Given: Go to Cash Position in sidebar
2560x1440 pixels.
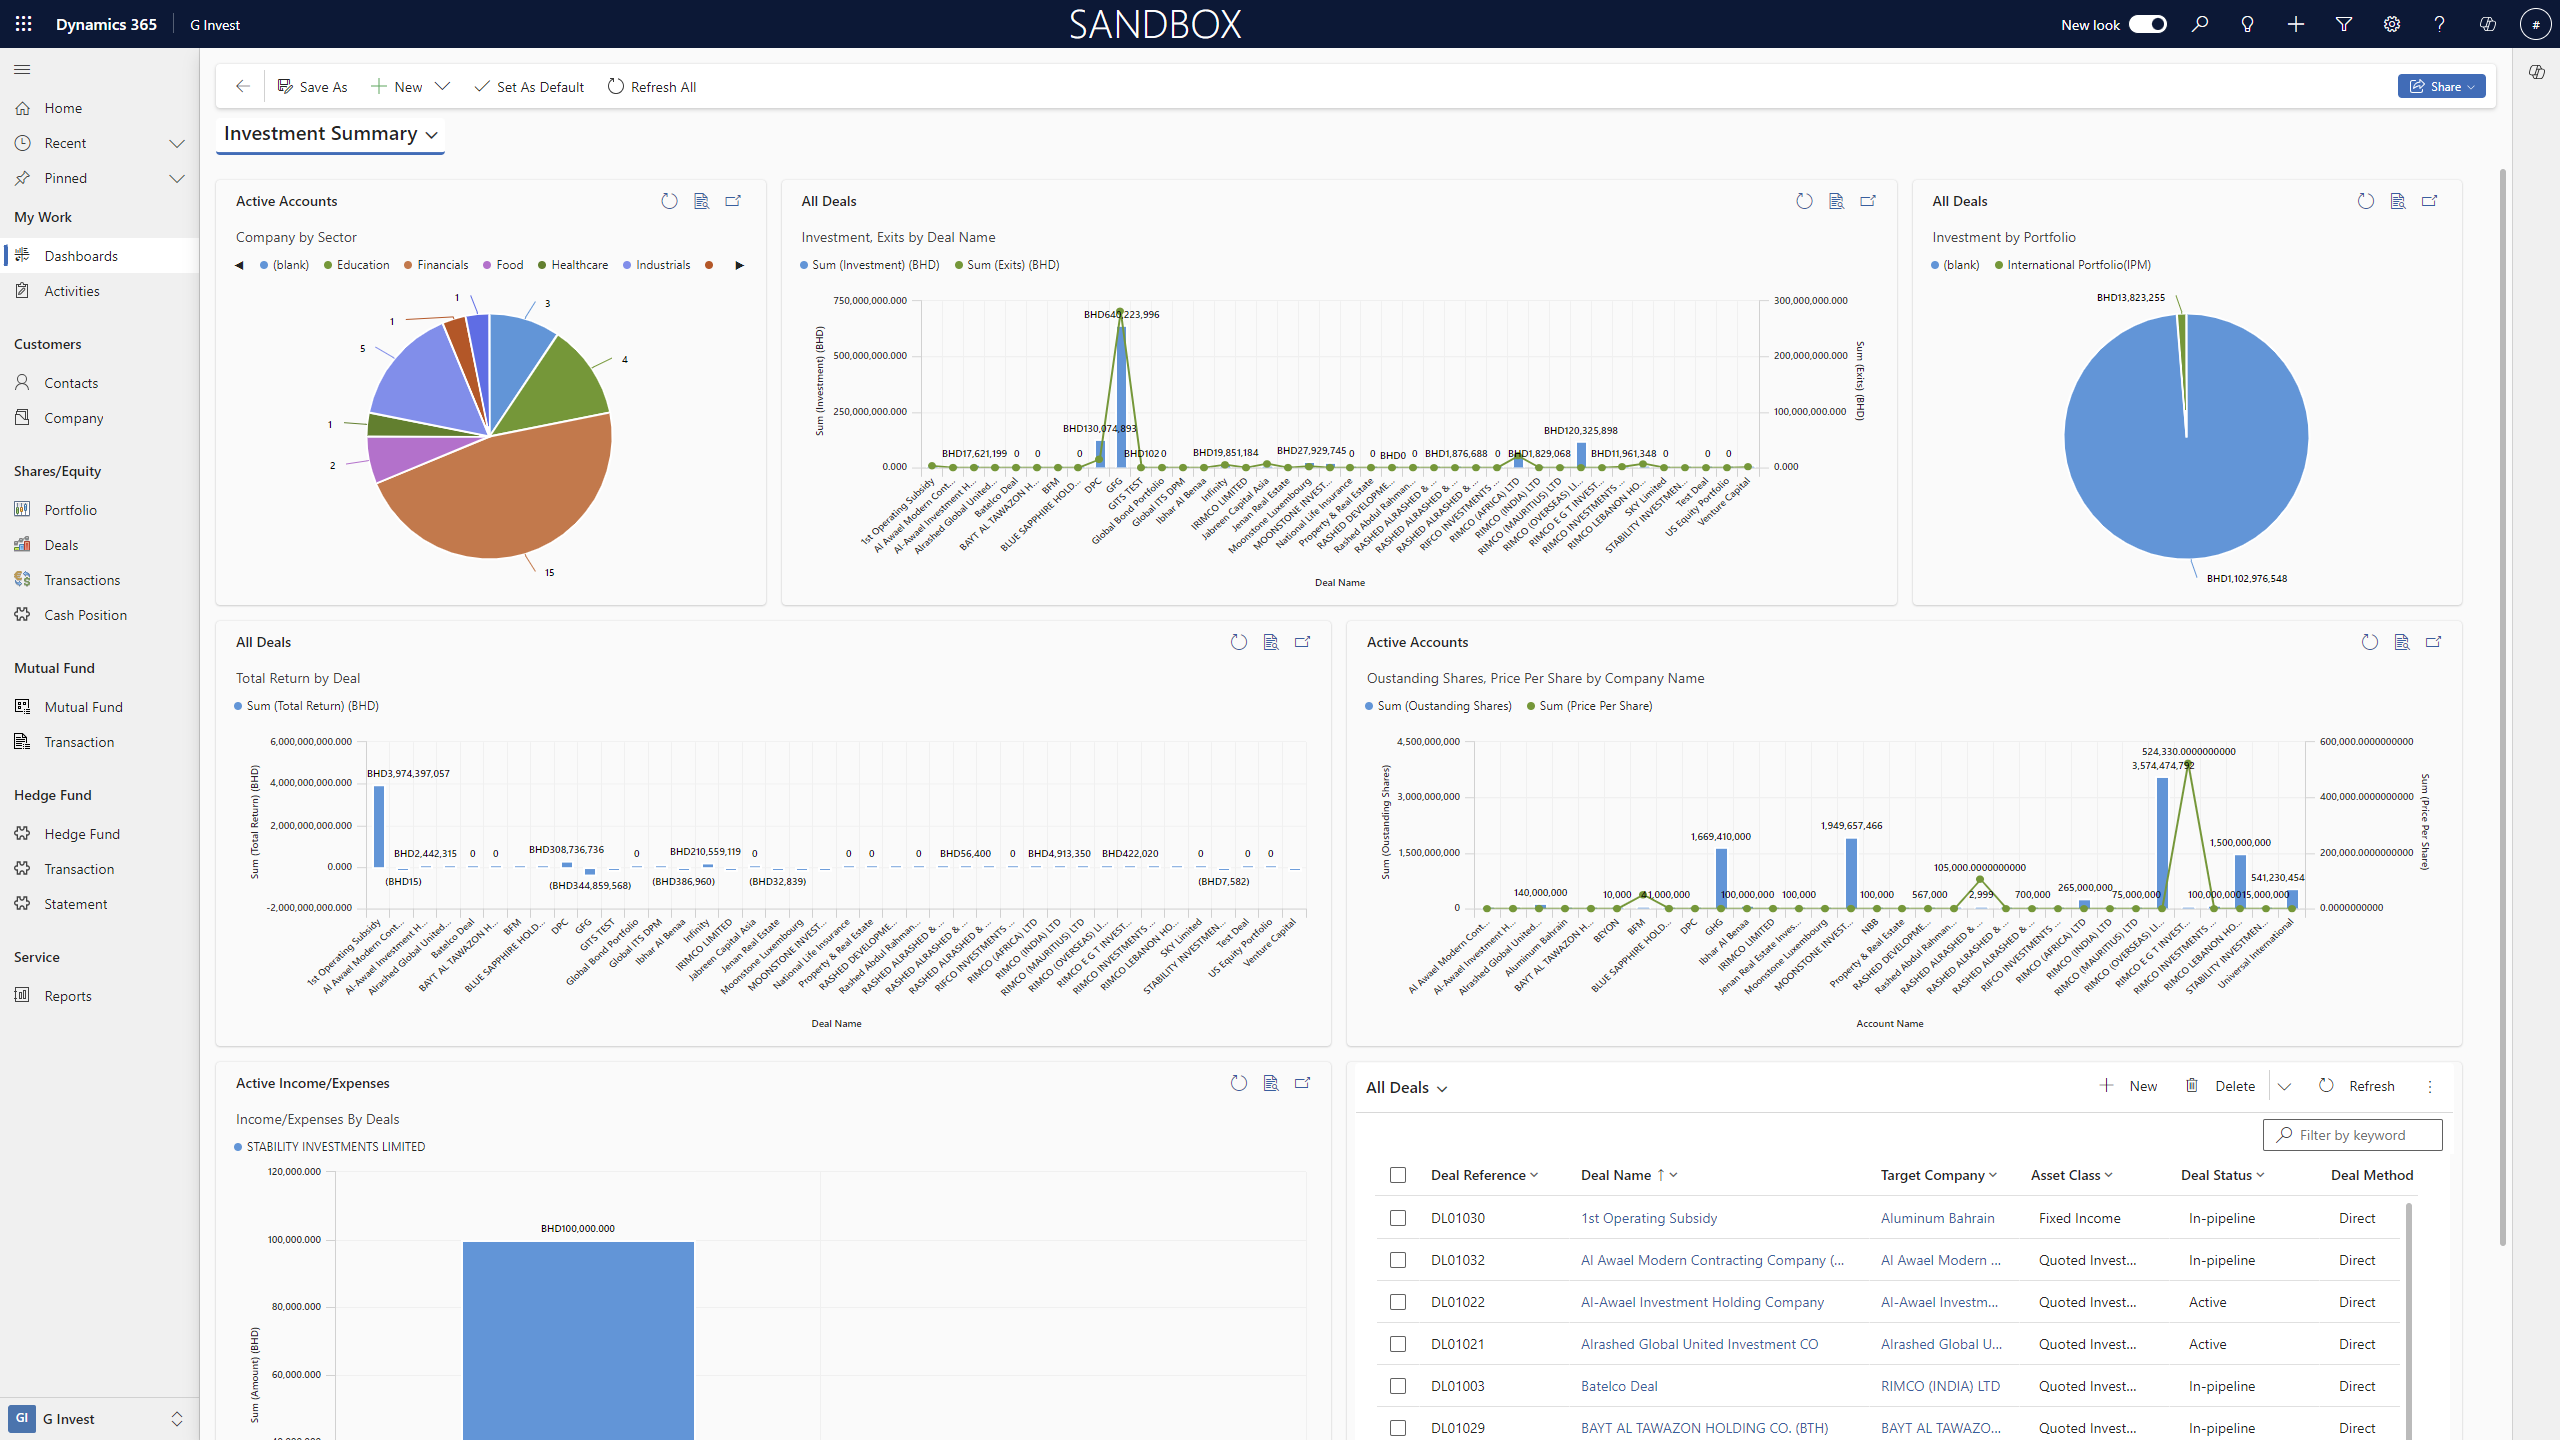Looking at the screenshot, I should coord(85,615).
